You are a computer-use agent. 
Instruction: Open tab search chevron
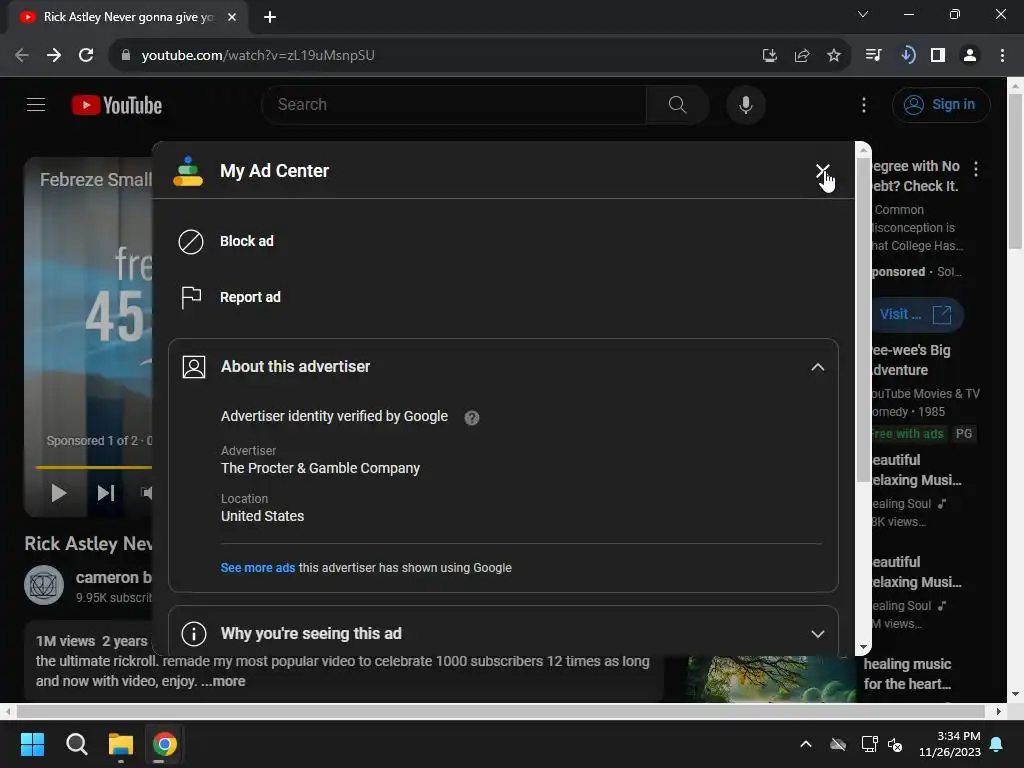point(863,14)
